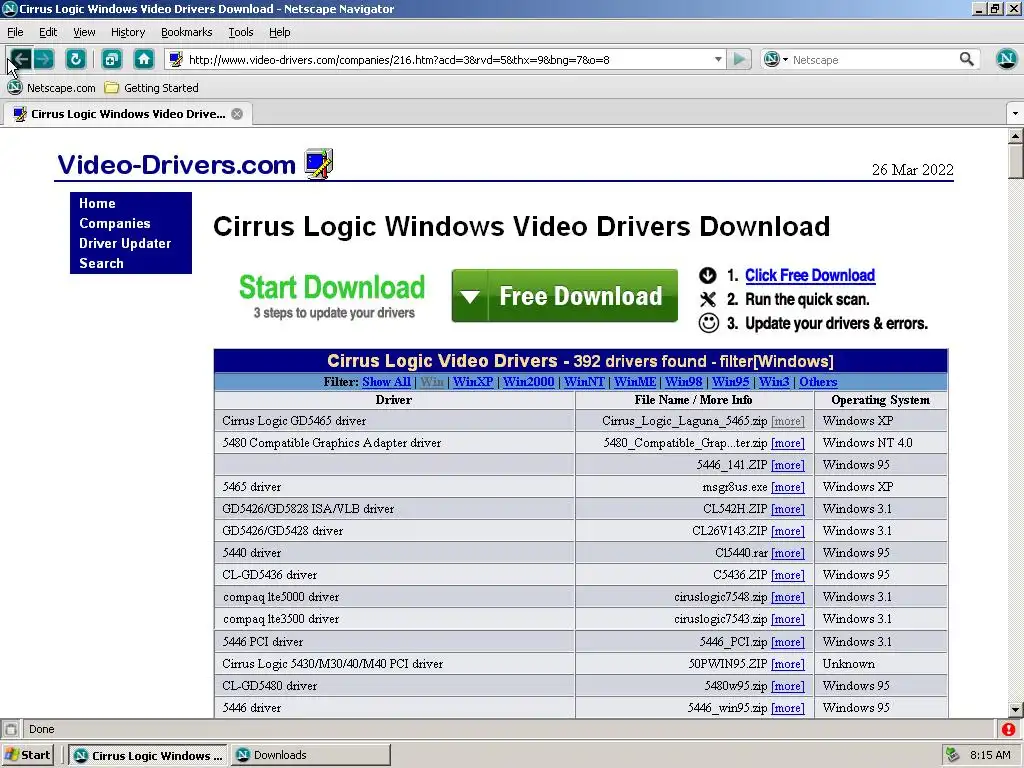The height and width of the screenshot is (768, 1024).
Task: Open the Tools menu
Action: 240,32
